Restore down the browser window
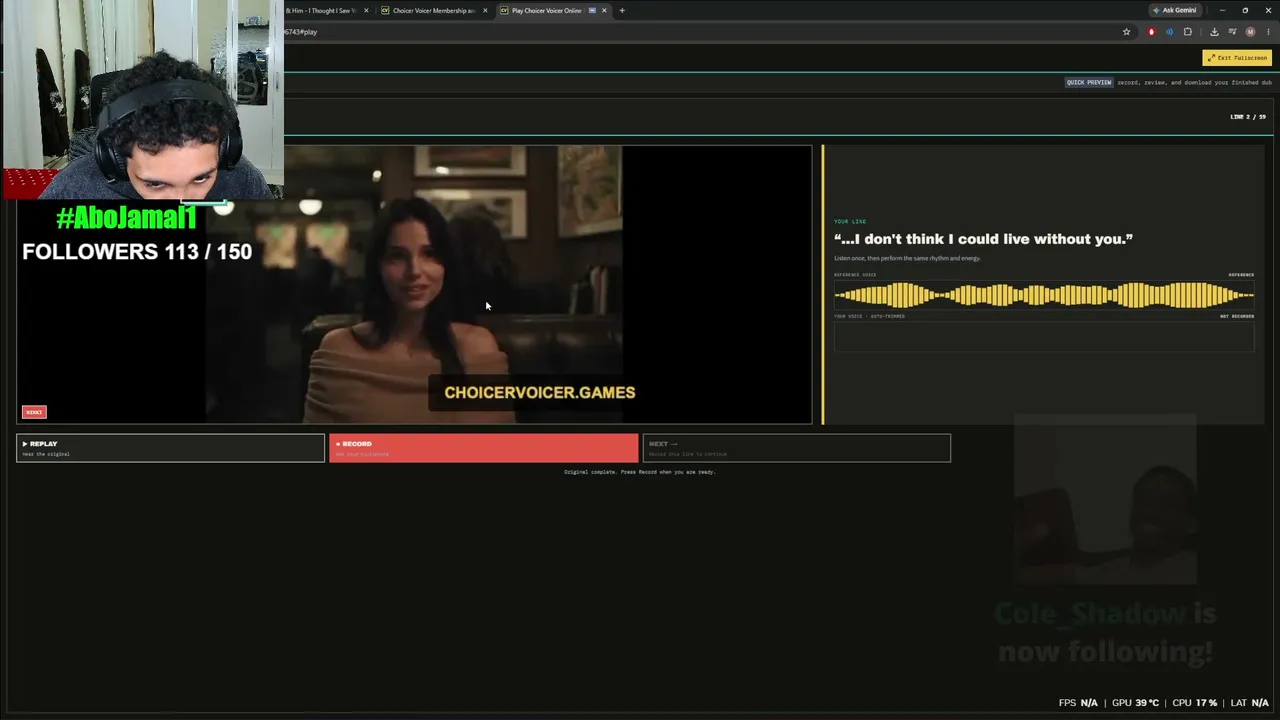1280x720 pixels. pyautogui.click(x=1245, y=10)
